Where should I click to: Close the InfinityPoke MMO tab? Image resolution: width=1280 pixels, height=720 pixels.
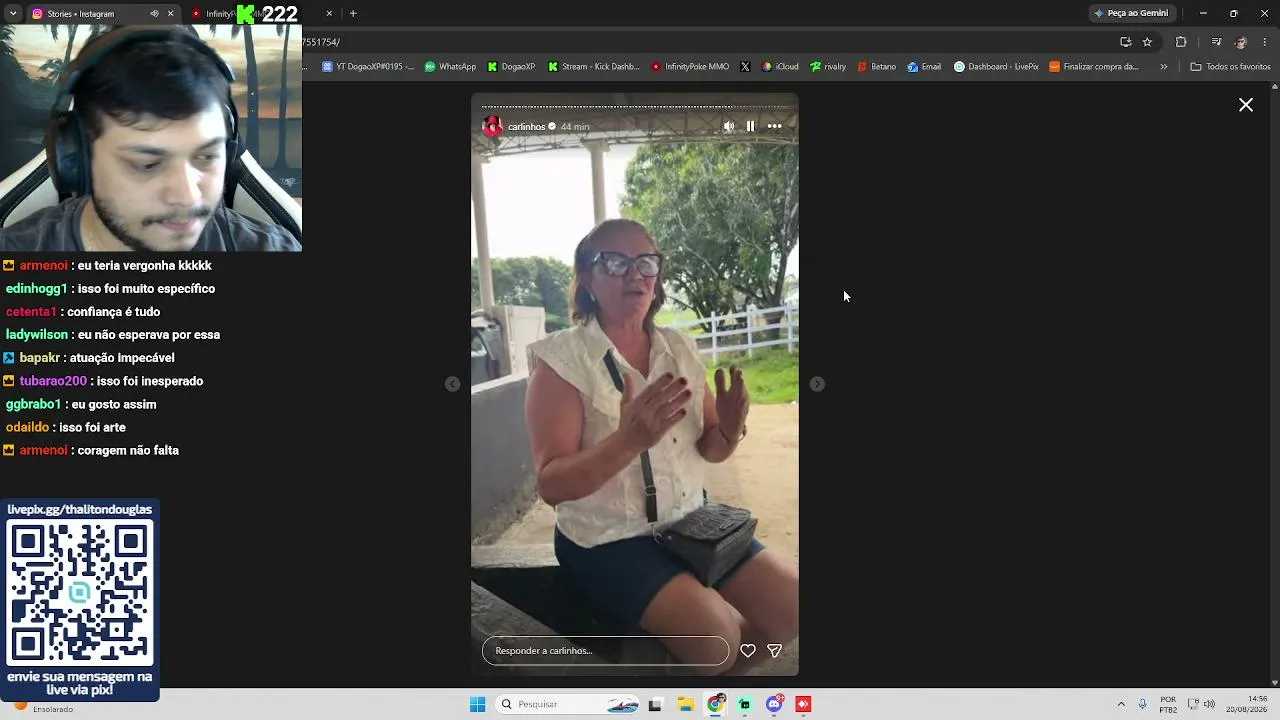[x=329, y=14]
